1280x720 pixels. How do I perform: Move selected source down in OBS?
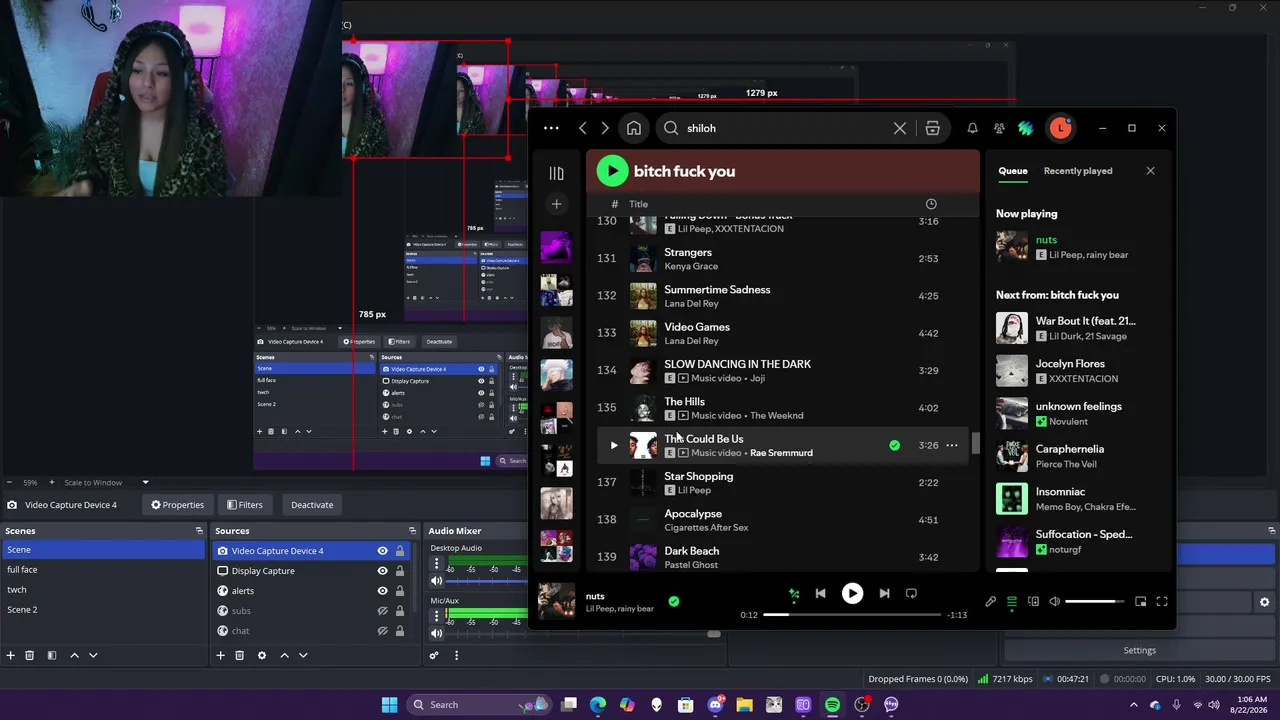point(303,656)
